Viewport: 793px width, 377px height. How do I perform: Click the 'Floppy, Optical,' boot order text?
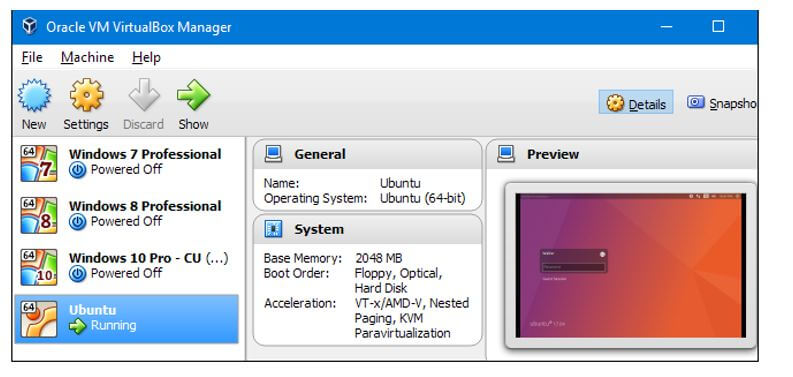(x=399, y=273)
